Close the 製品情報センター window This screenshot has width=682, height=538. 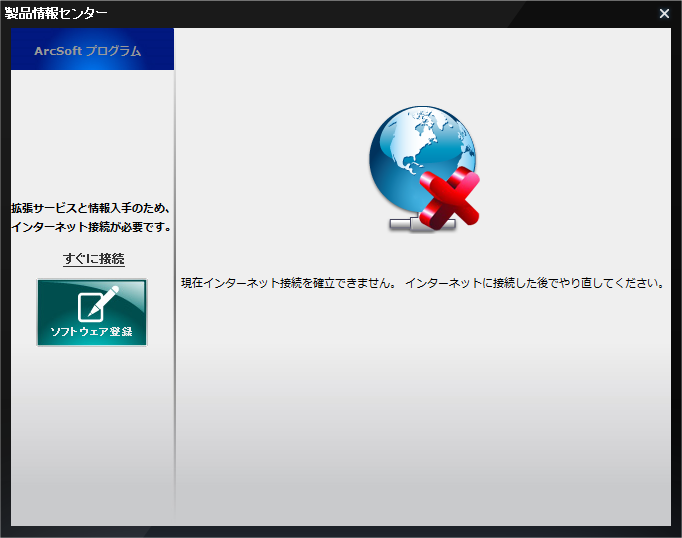click(x=664, y=13)
